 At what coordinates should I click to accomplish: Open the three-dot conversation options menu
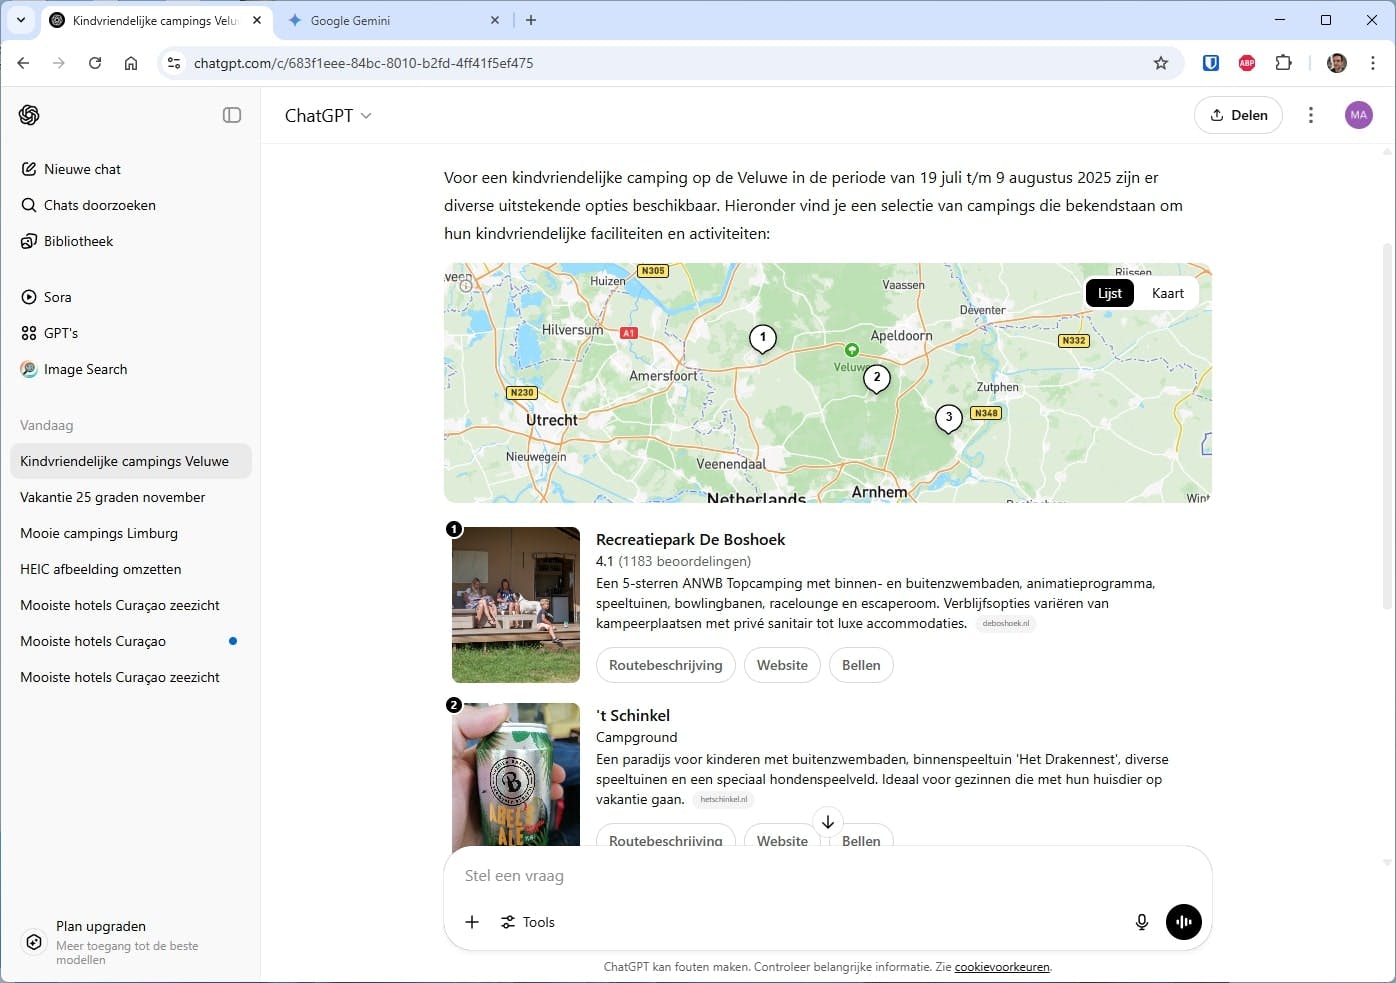point(1311,115)
